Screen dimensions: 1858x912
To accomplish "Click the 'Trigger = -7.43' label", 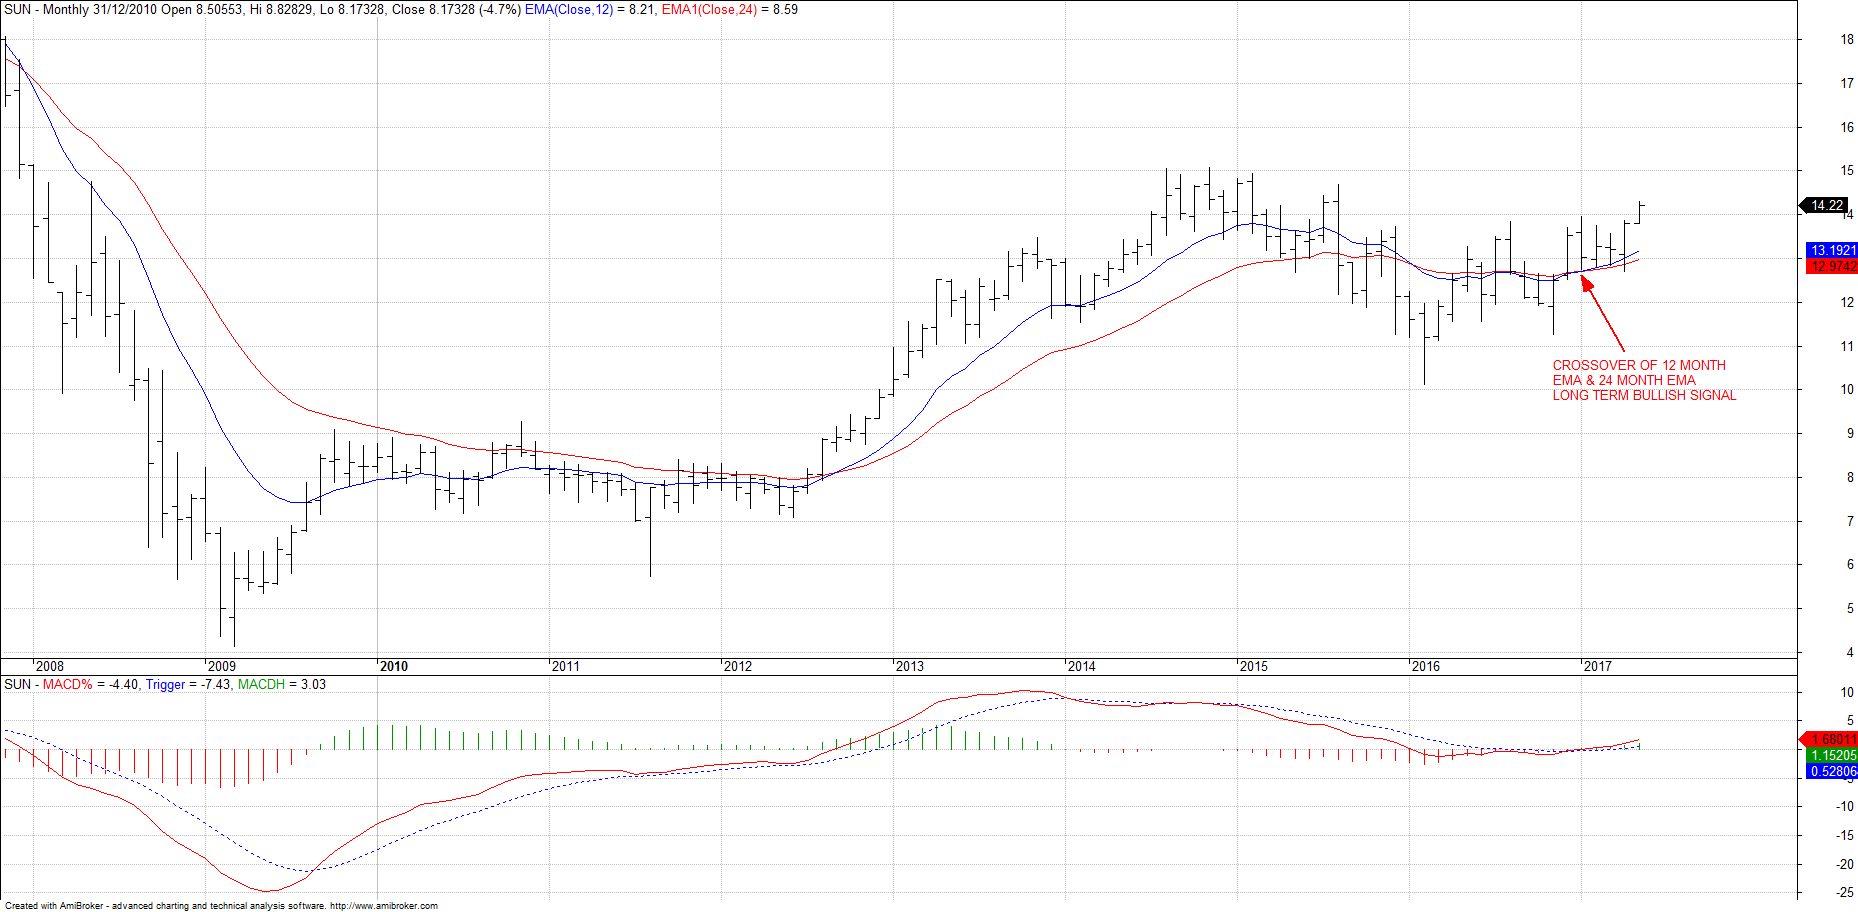I will coord(188,685).
